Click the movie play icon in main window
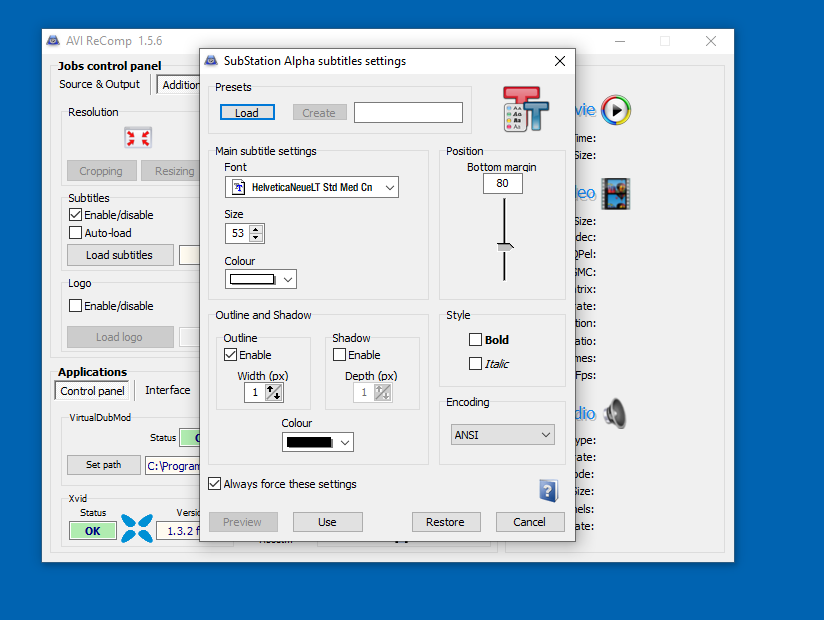 click(x=615, y=110)
